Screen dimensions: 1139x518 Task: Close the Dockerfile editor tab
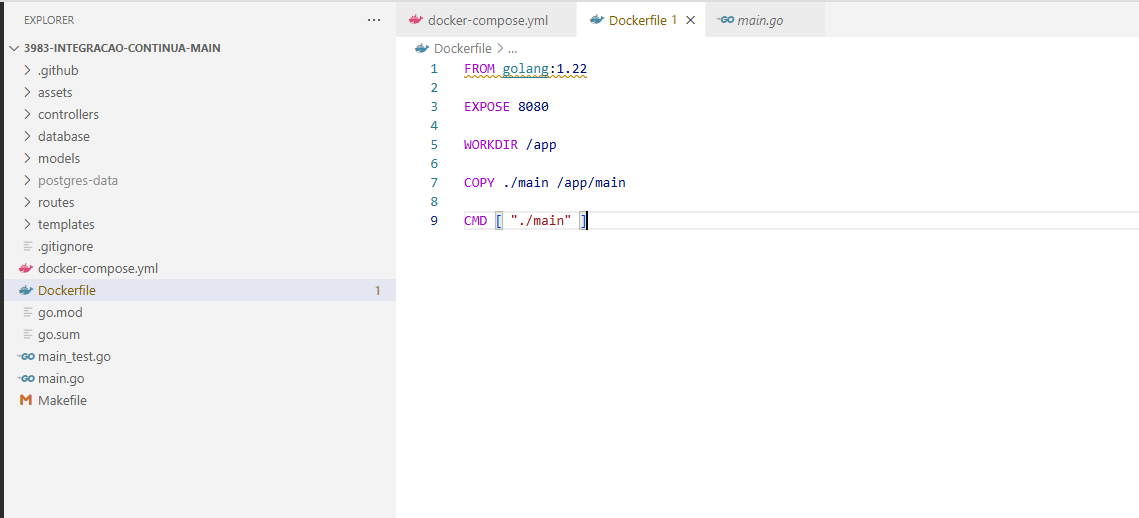click(691, 20)
